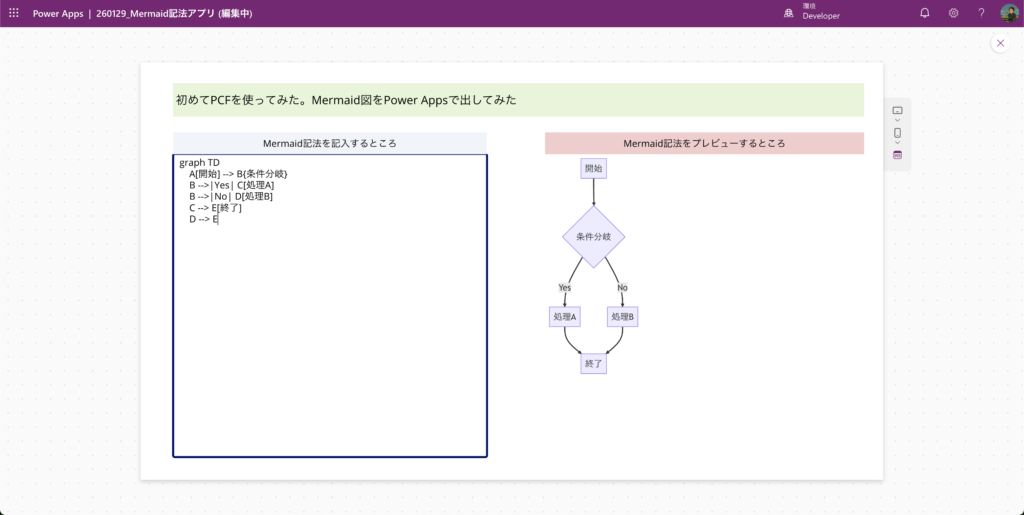This screenshot has width=1024, height=515.
Task: Click the 処理A node in the diagram
Action: point(564,316)
